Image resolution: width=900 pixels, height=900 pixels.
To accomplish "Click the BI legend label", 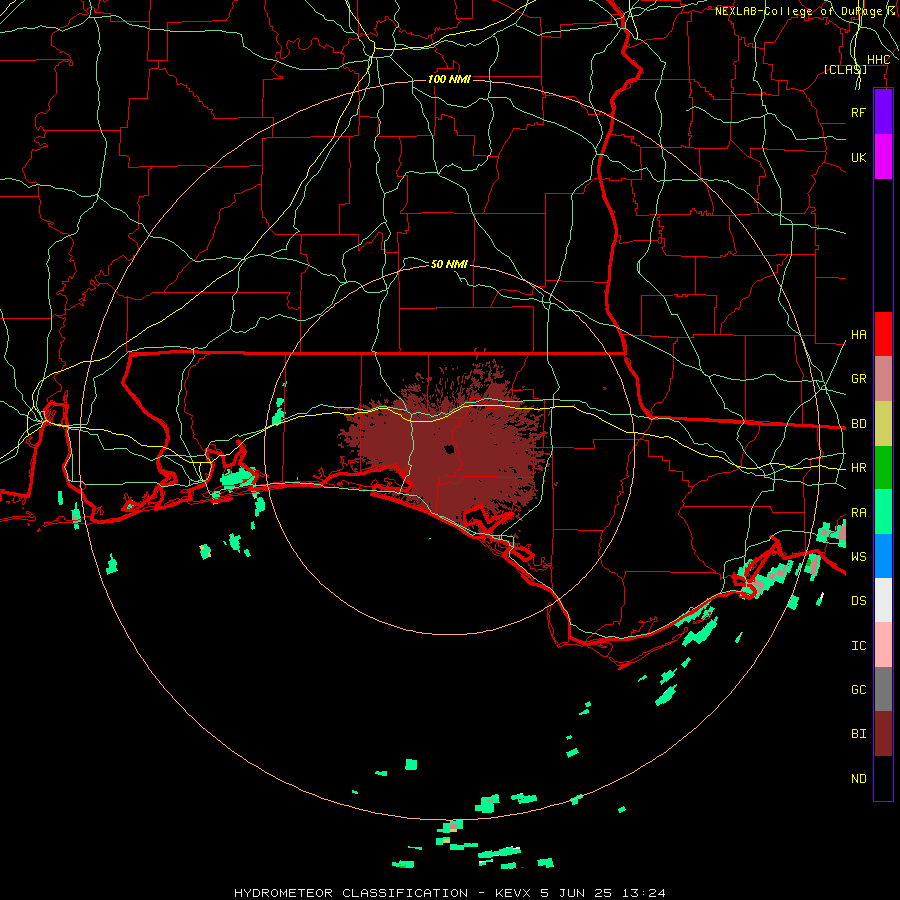I will coord(858,734).
